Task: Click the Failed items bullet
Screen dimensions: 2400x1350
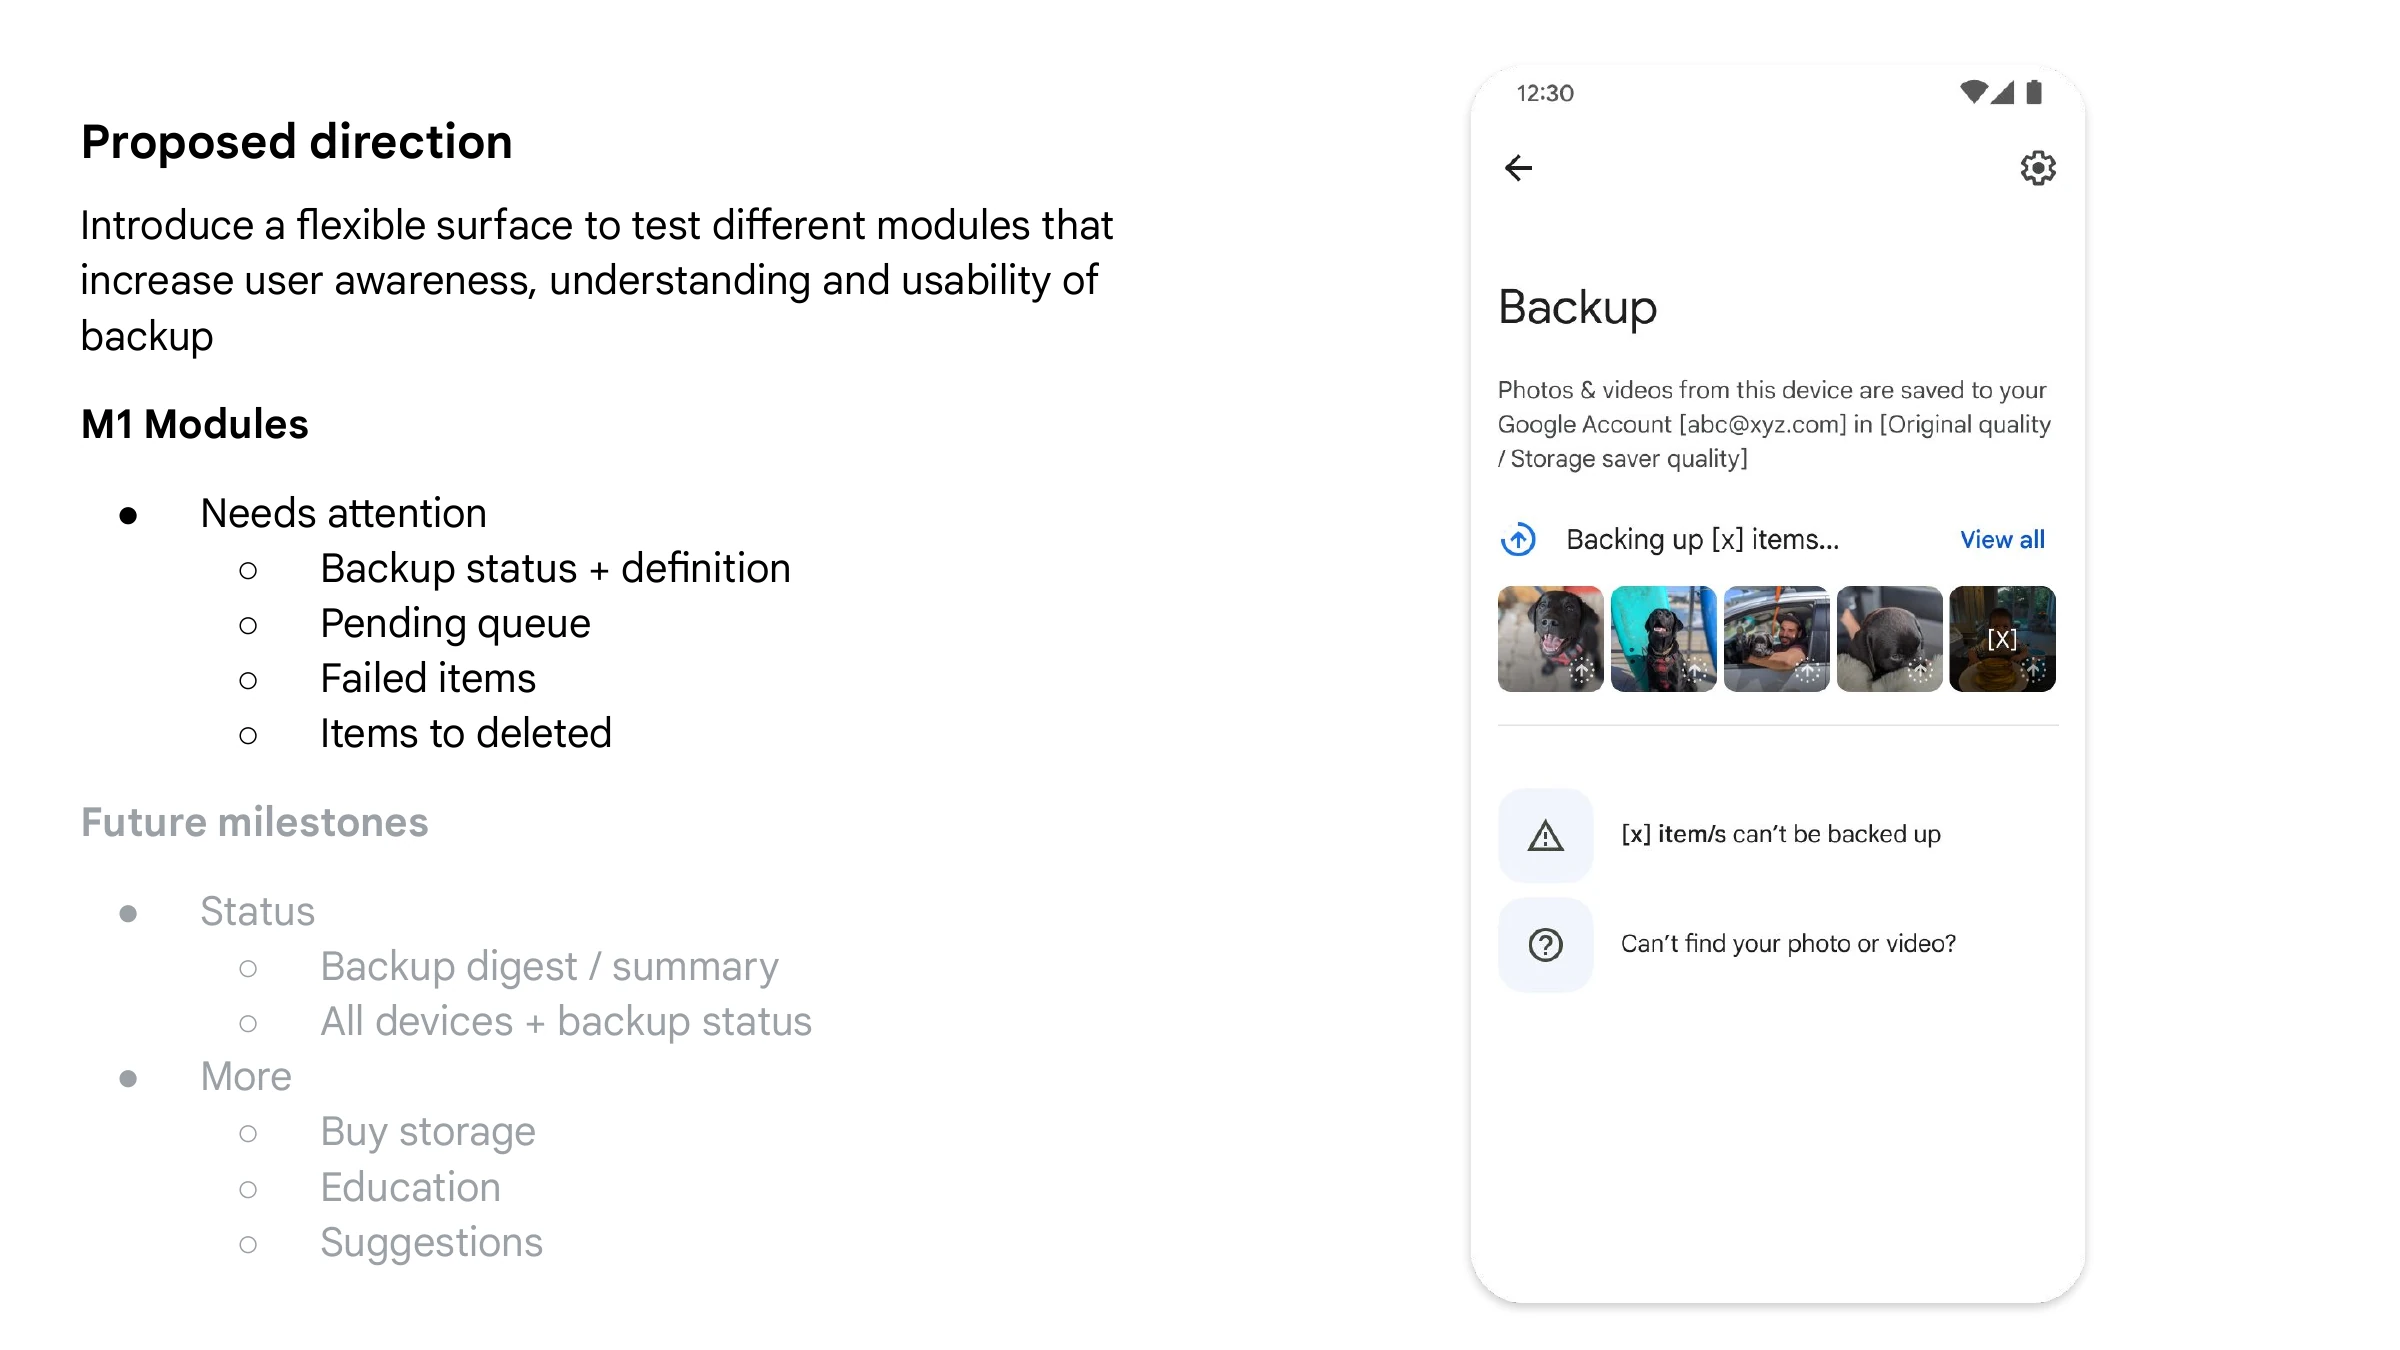Action: point(428,678)
